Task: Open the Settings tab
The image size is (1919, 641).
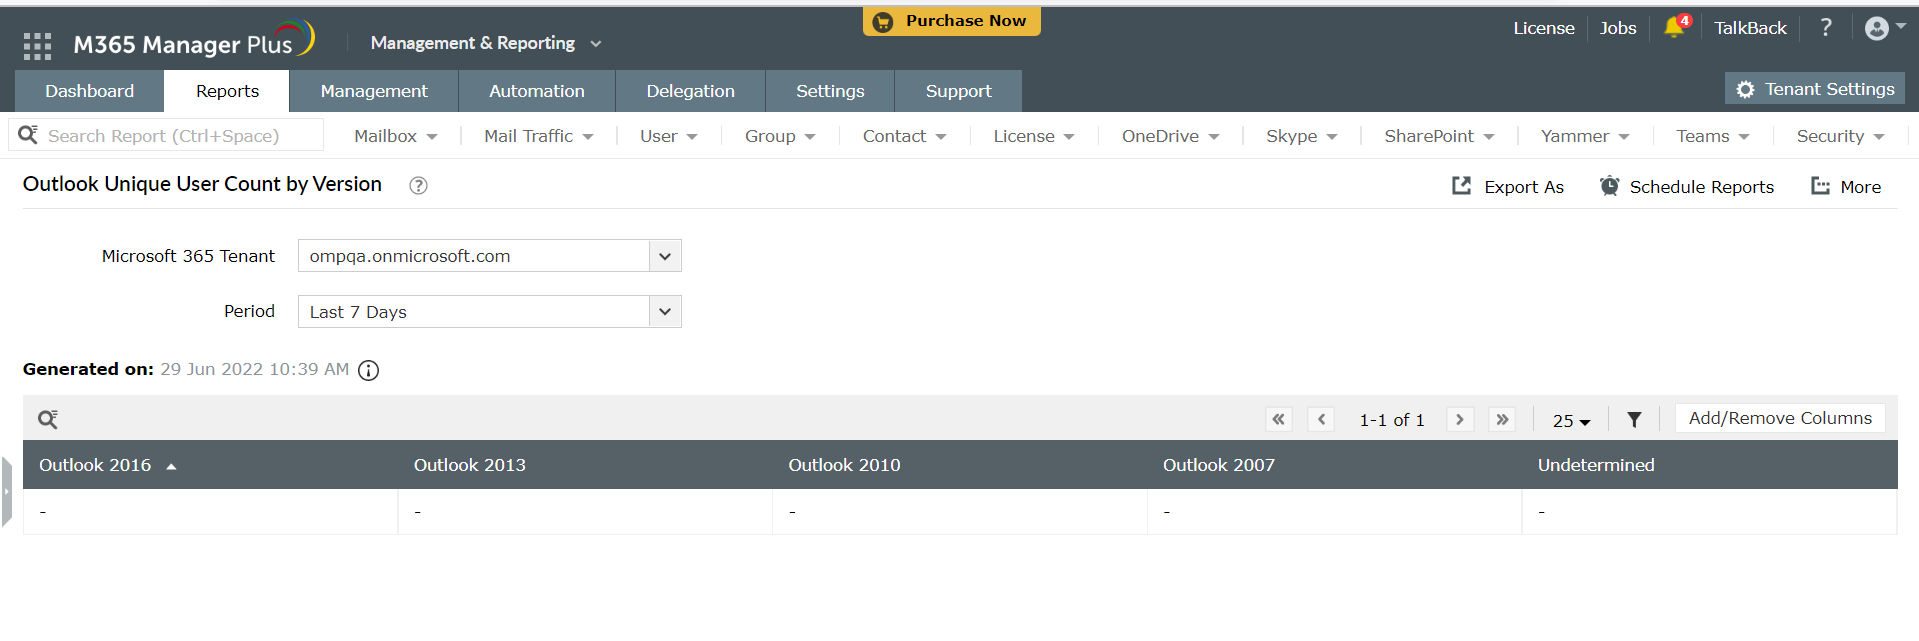Action: [x=830, y=91]
